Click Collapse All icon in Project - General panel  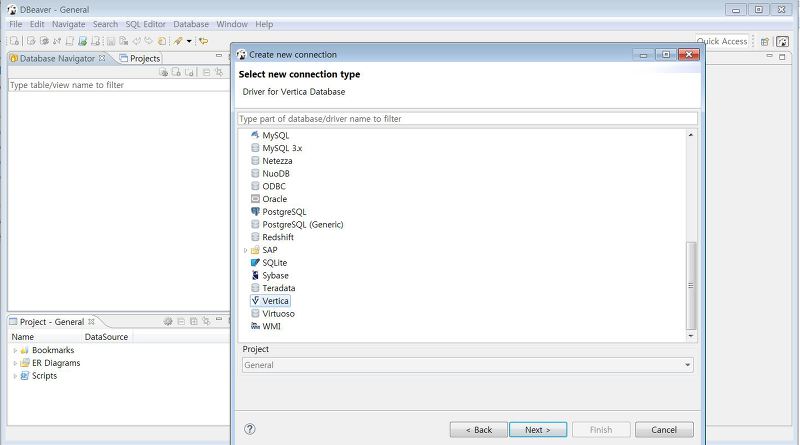click(181, 322)
